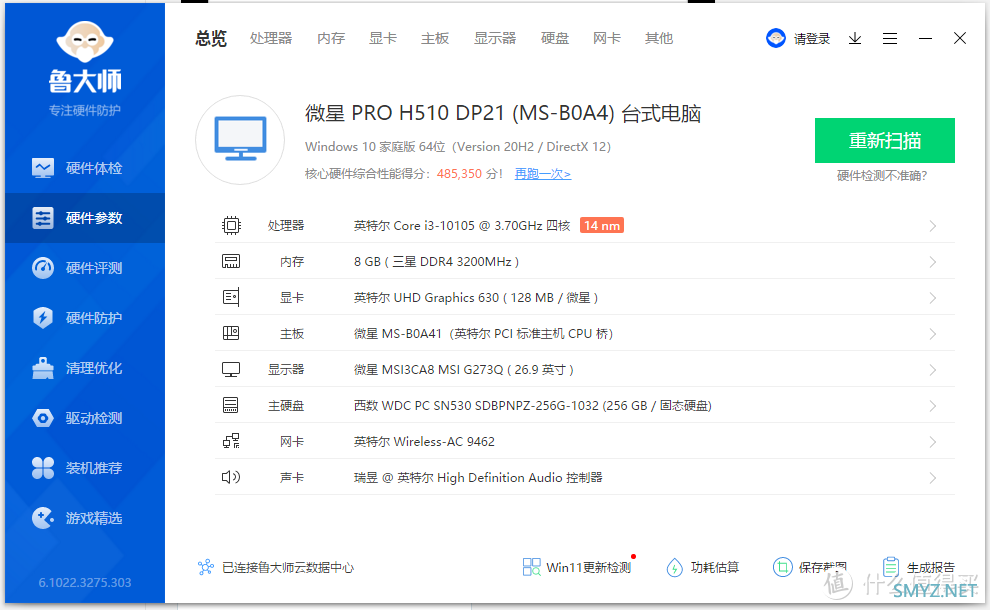Click 8 GB 三星 DDR4 memory text
The image size is (990, 610).
[x=436, y=261]
